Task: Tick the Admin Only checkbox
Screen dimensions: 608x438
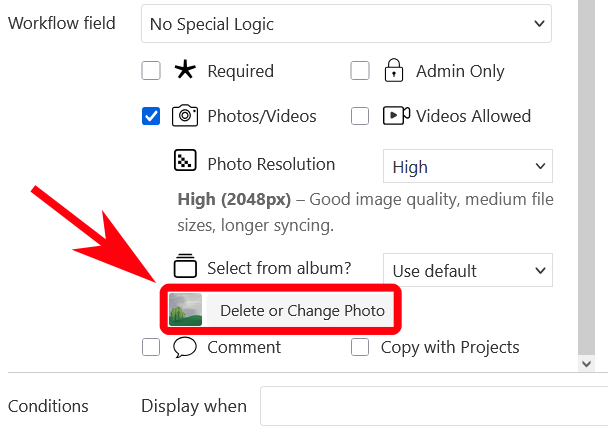Action: point(360,71)
